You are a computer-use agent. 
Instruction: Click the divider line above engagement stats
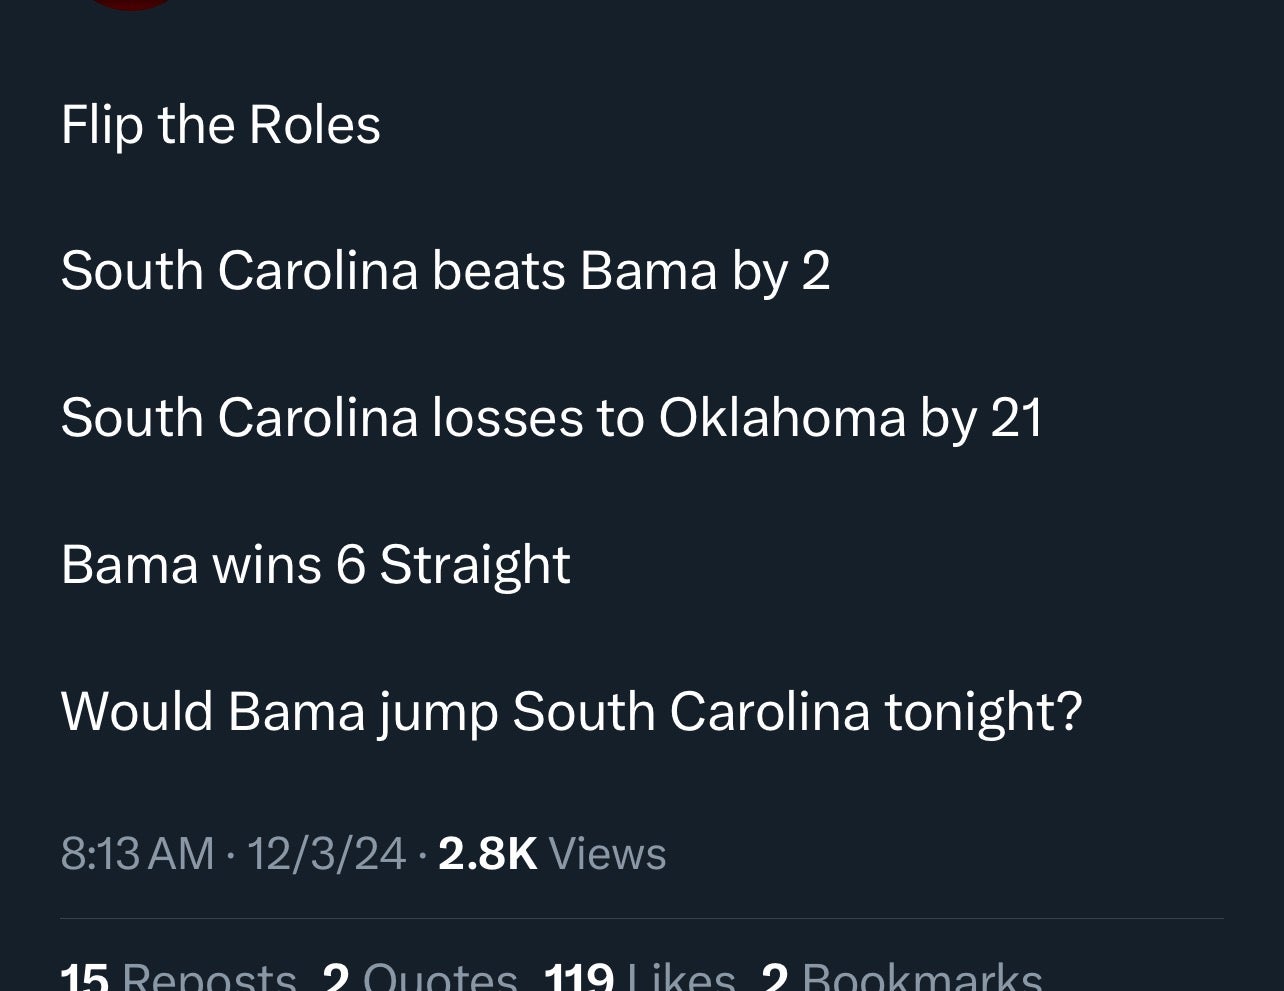tap(642, 916)
